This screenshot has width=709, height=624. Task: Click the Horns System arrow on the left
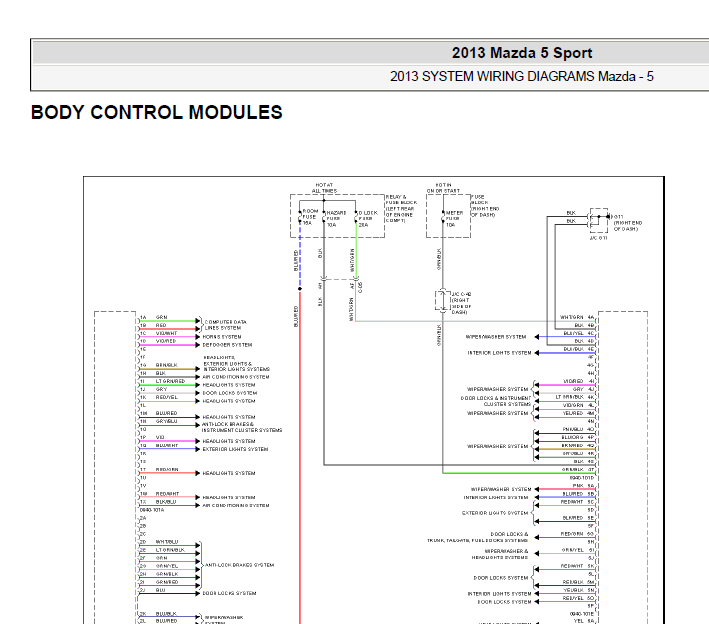point(199,334)
